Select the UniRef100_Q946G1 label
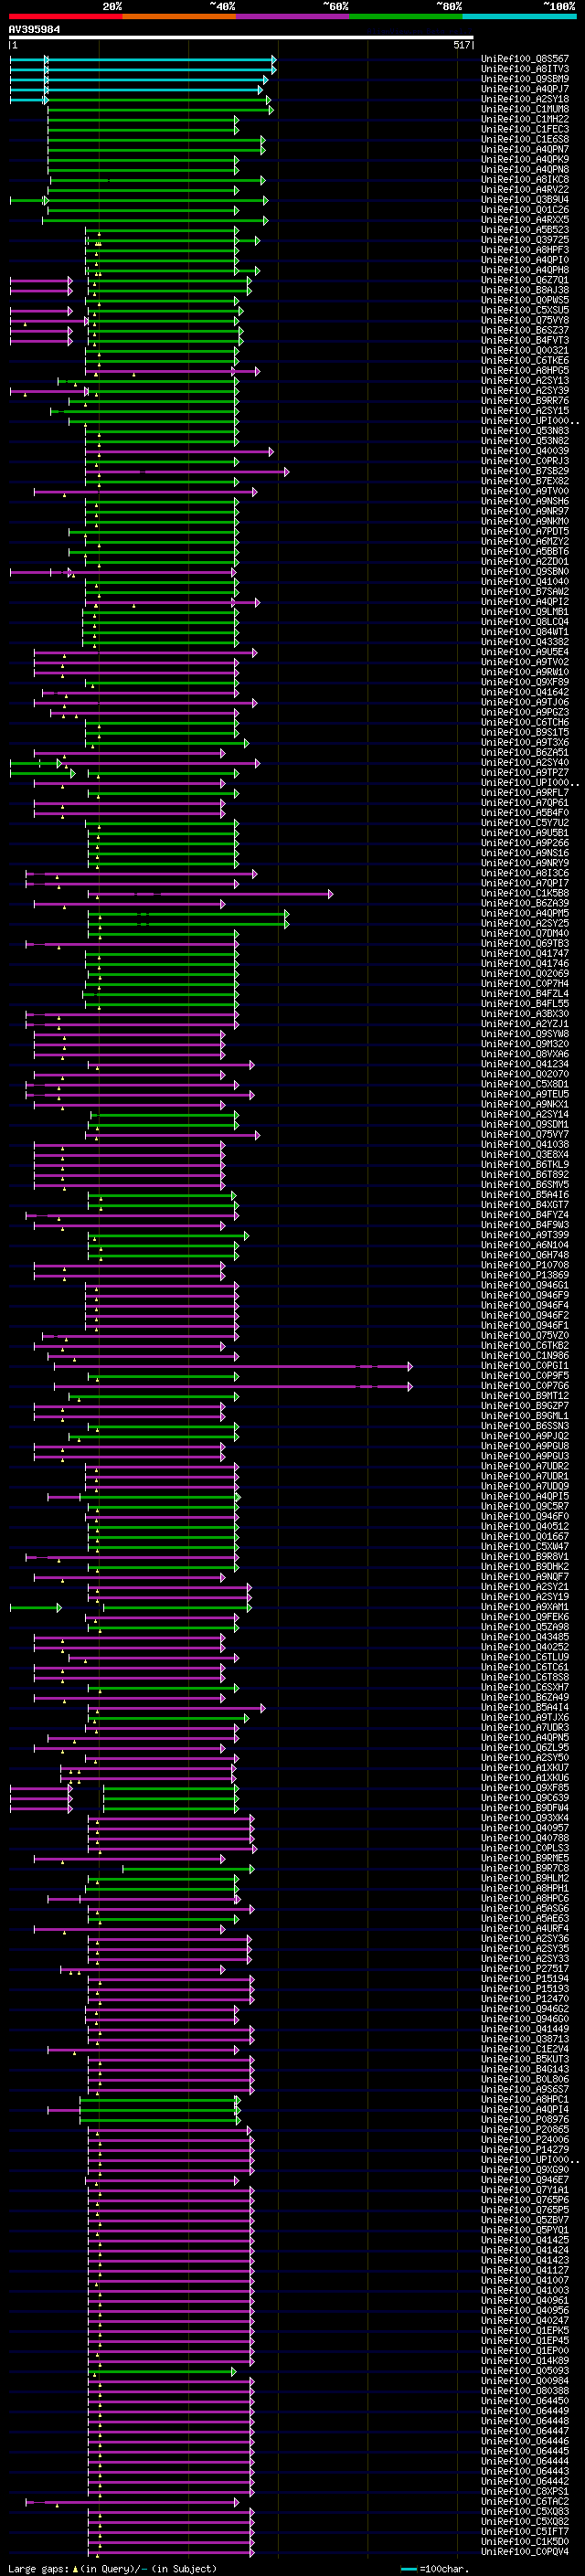The image size is (585, 2576). tap(525, 1285)
